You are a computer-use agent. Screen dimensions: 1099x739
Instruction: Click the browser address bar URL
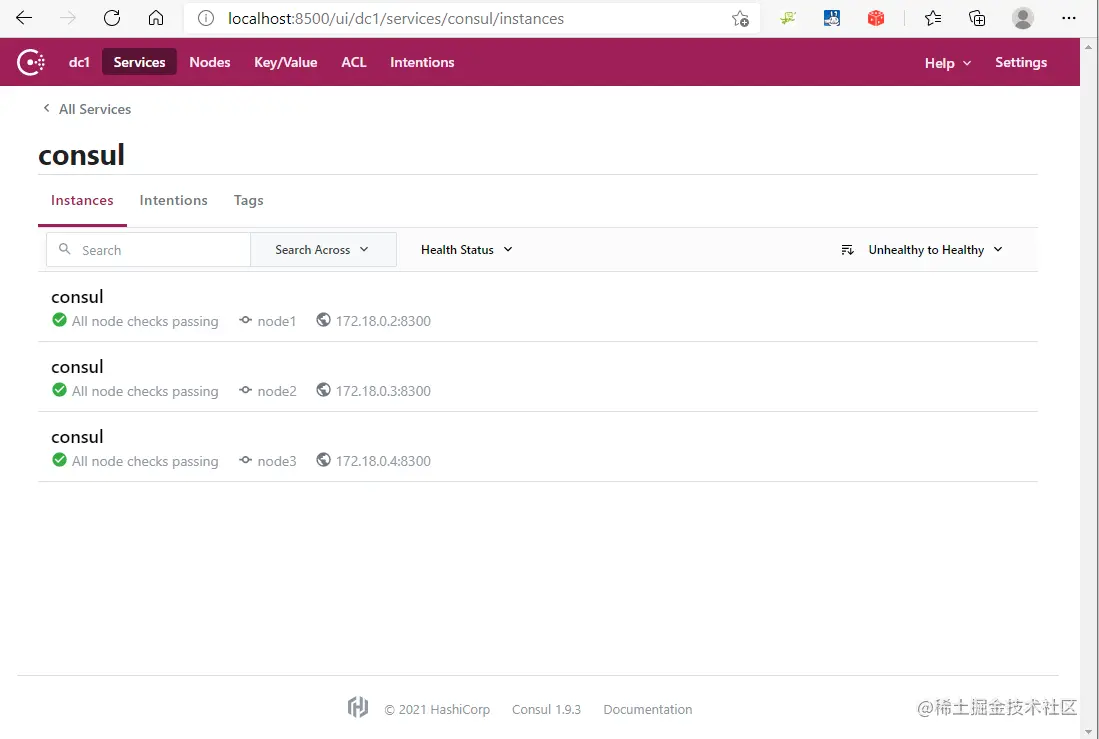pyautogui.click(x=395, y=19)
